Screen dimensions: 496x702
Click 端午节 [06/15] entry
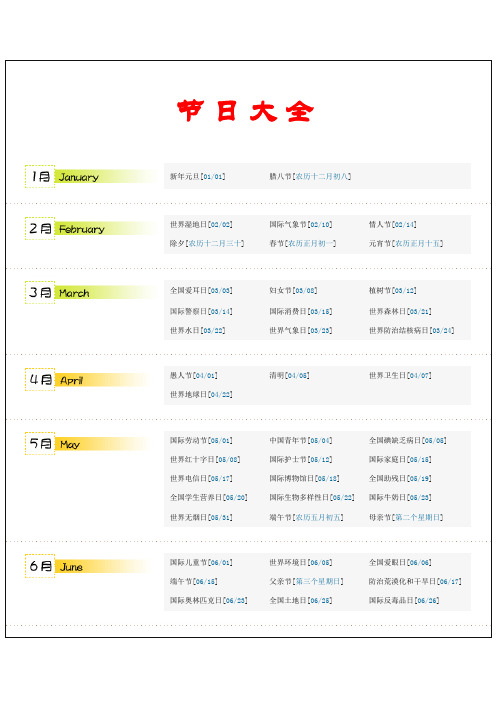(193, 582)
